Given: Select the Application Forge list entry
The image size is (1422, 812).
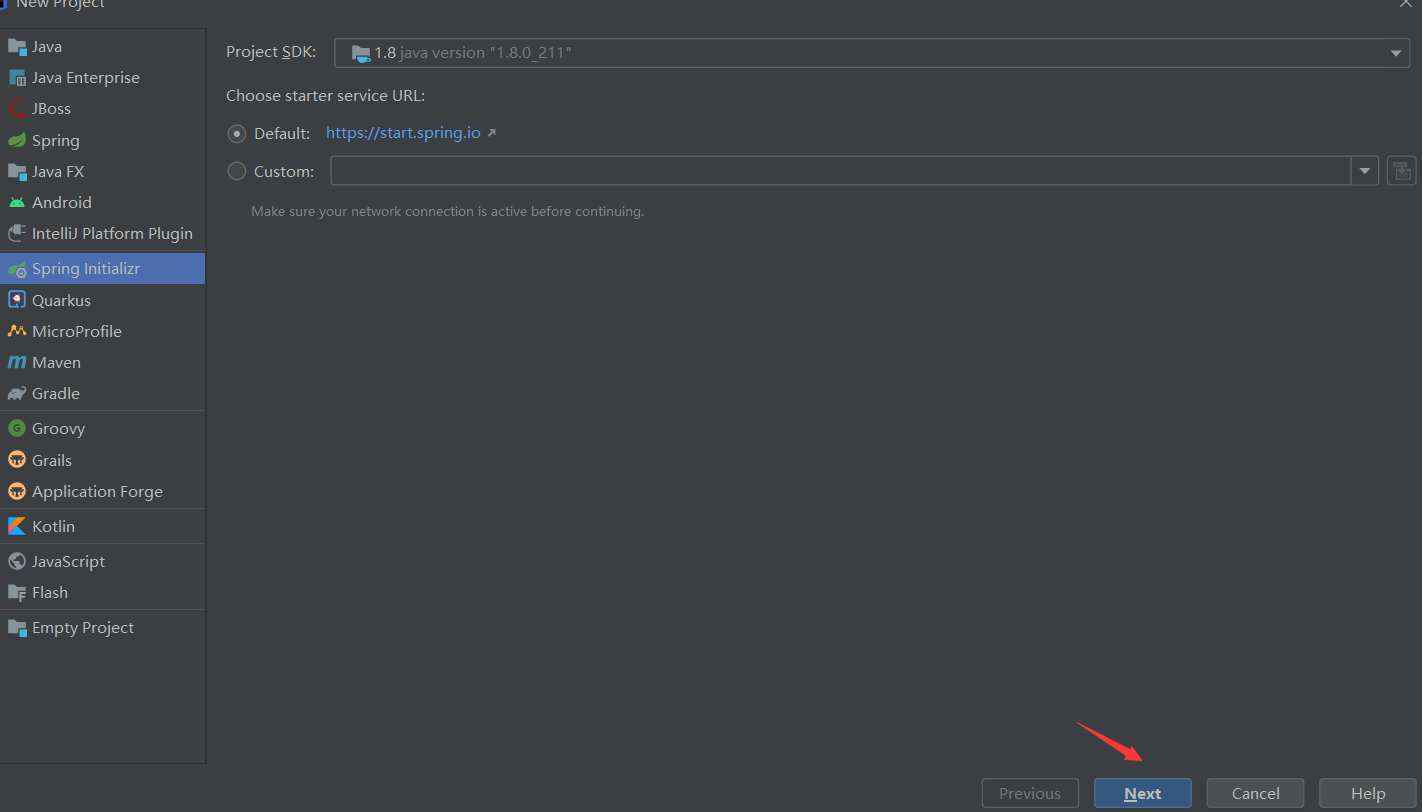Looking at the screenshot, I should (102, 491).
